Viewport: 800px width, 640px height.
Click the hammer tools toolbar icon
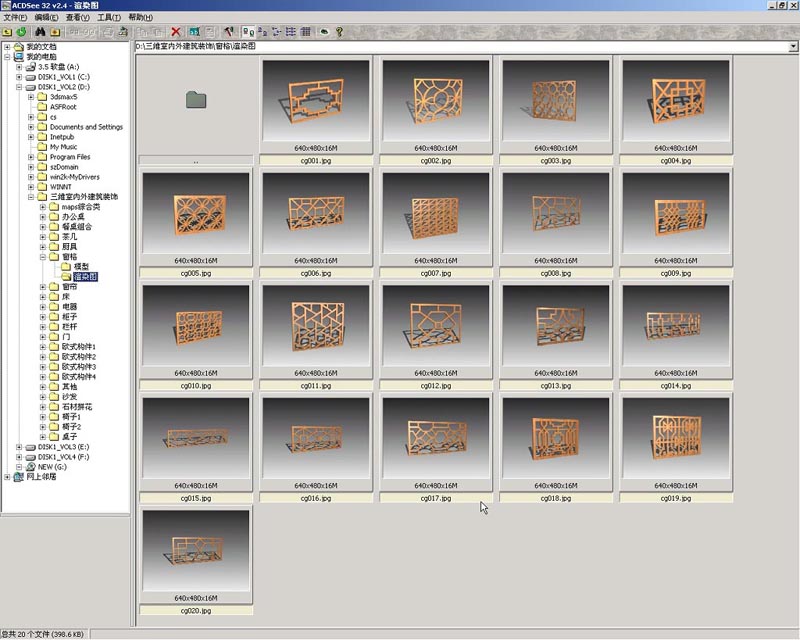(x=229, y=32)
